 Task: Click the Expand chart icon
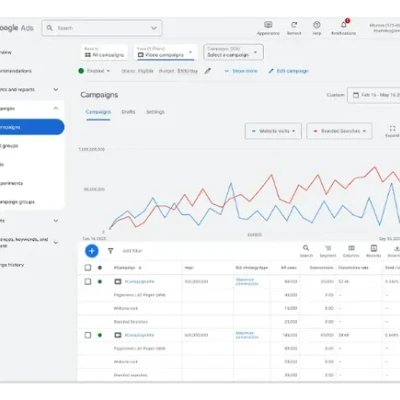[x=392, y=129]
